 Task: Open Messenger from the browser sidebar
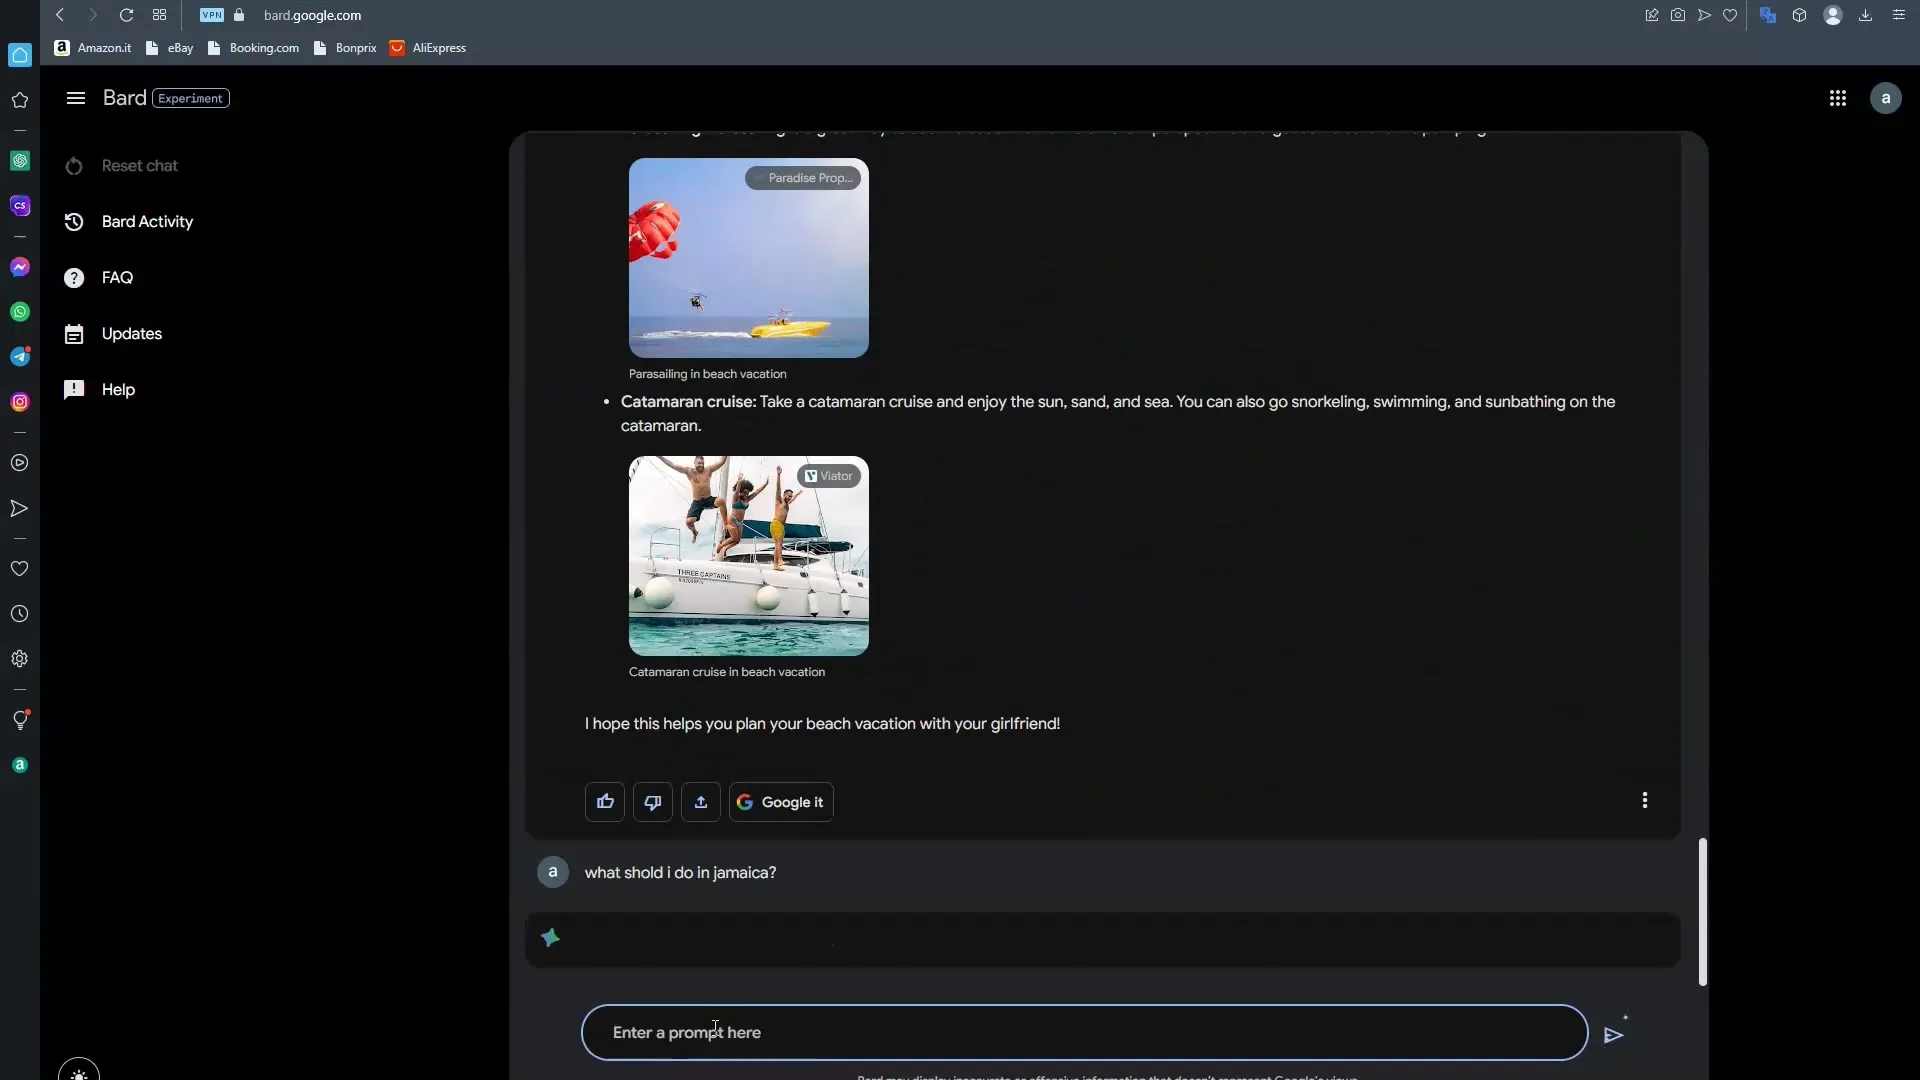[x=20, y=267]
